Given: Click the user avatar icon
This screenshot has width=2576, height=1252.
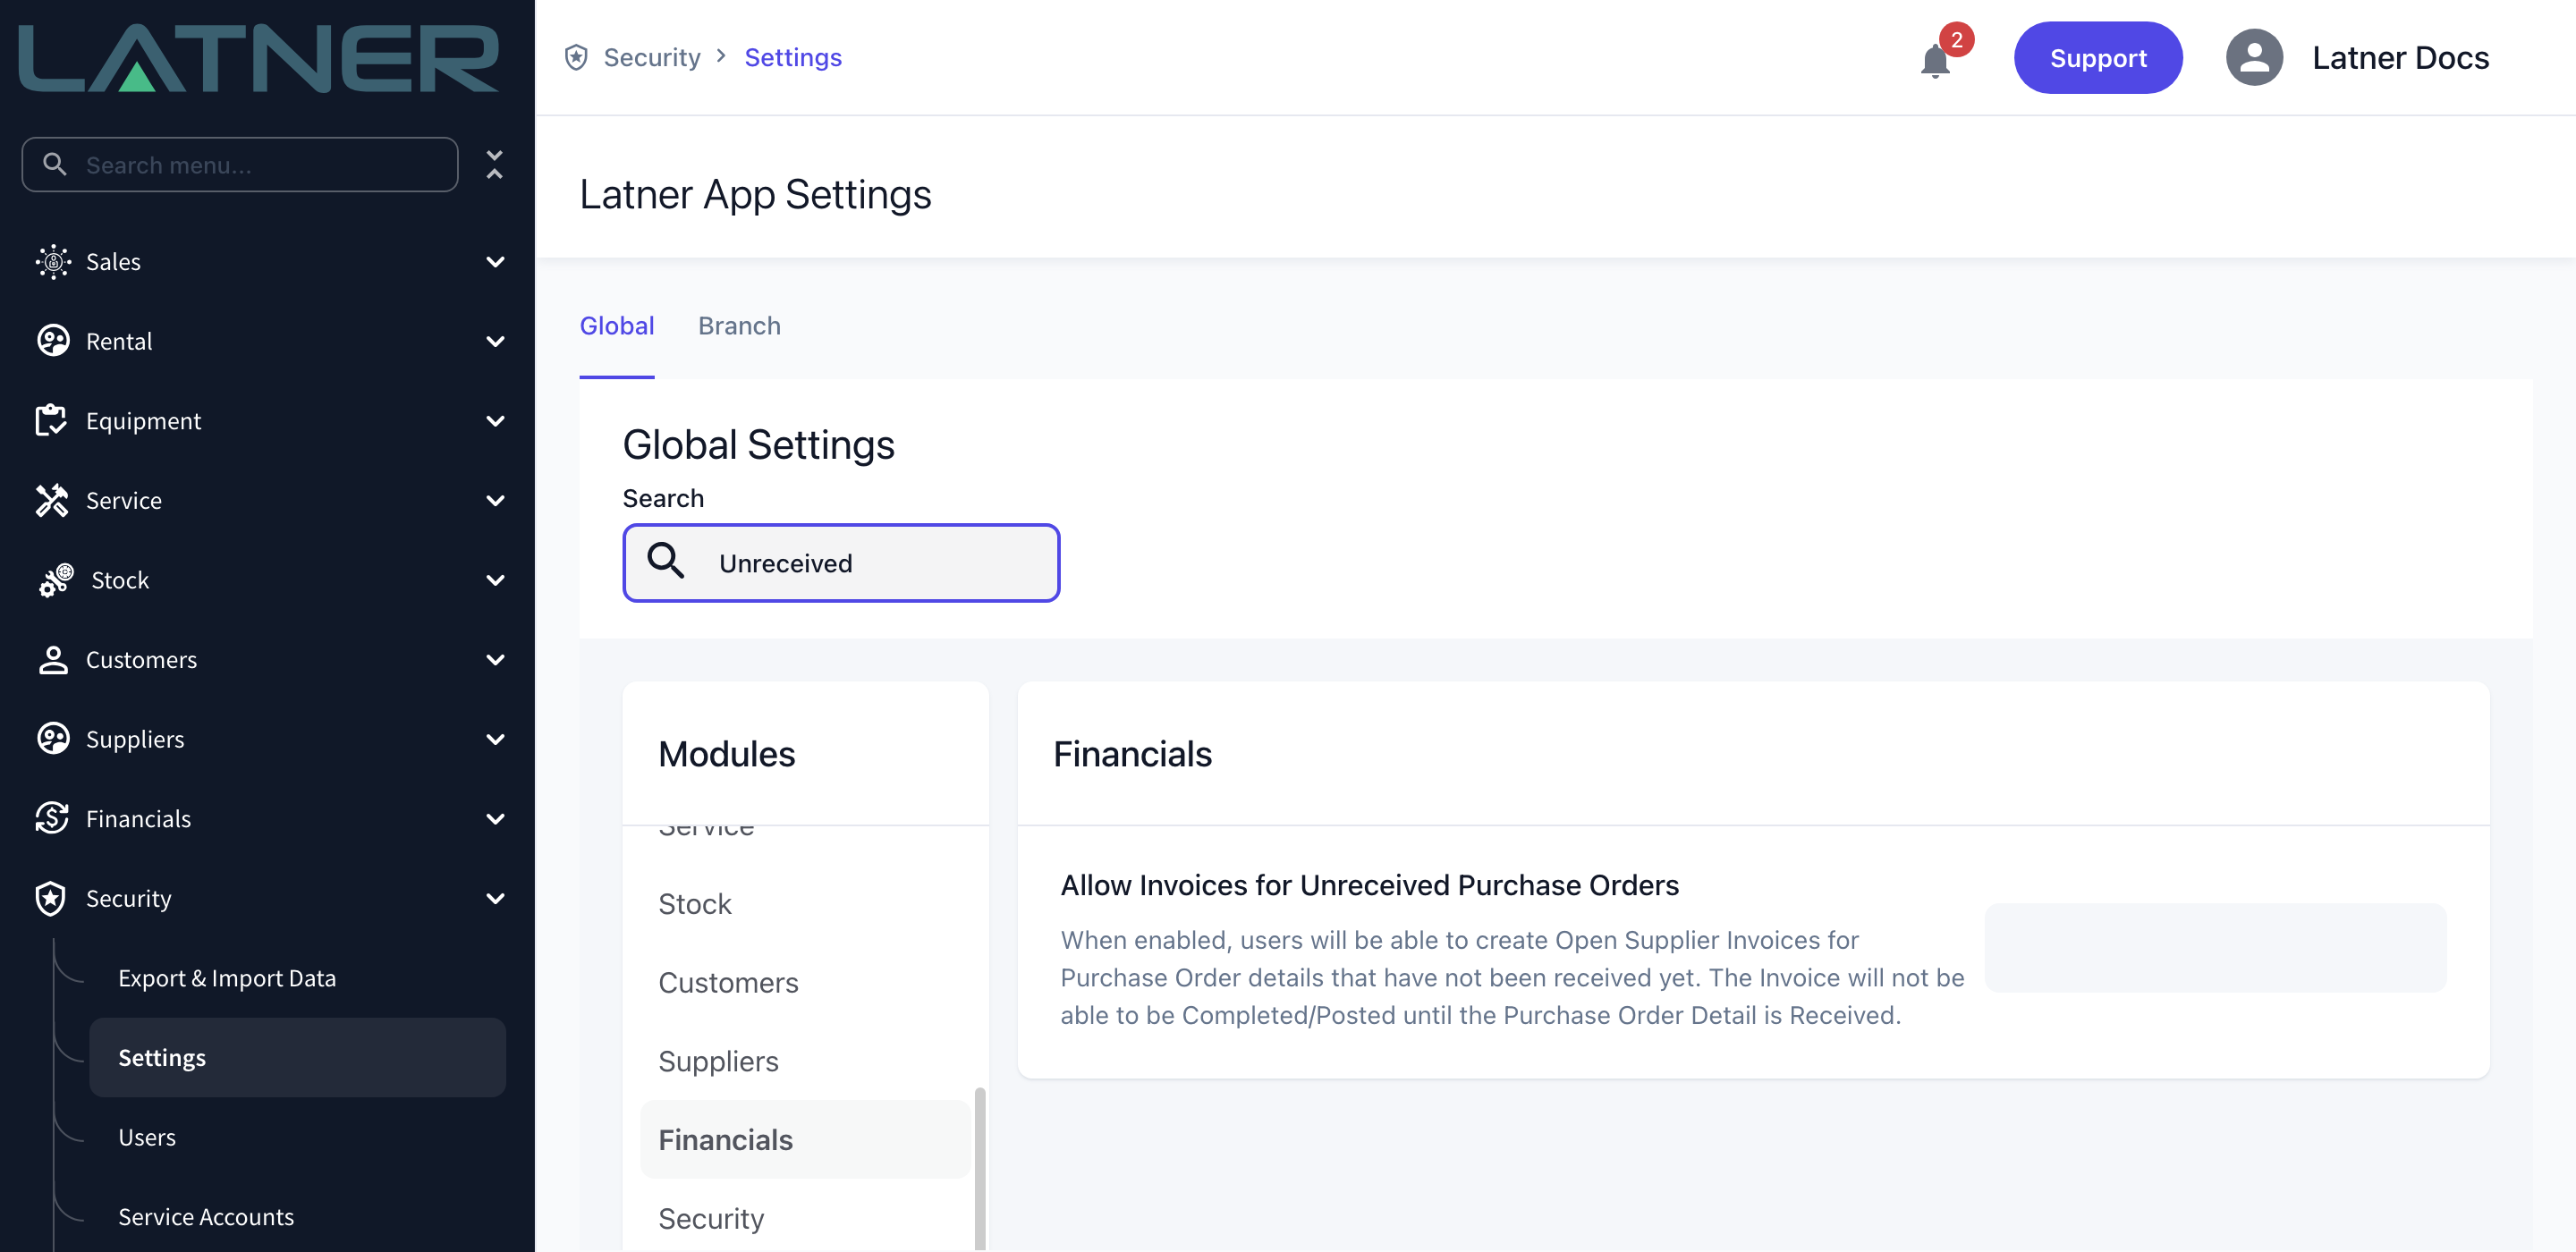Looking at the screenshot, I should (x=2254, y=58).
